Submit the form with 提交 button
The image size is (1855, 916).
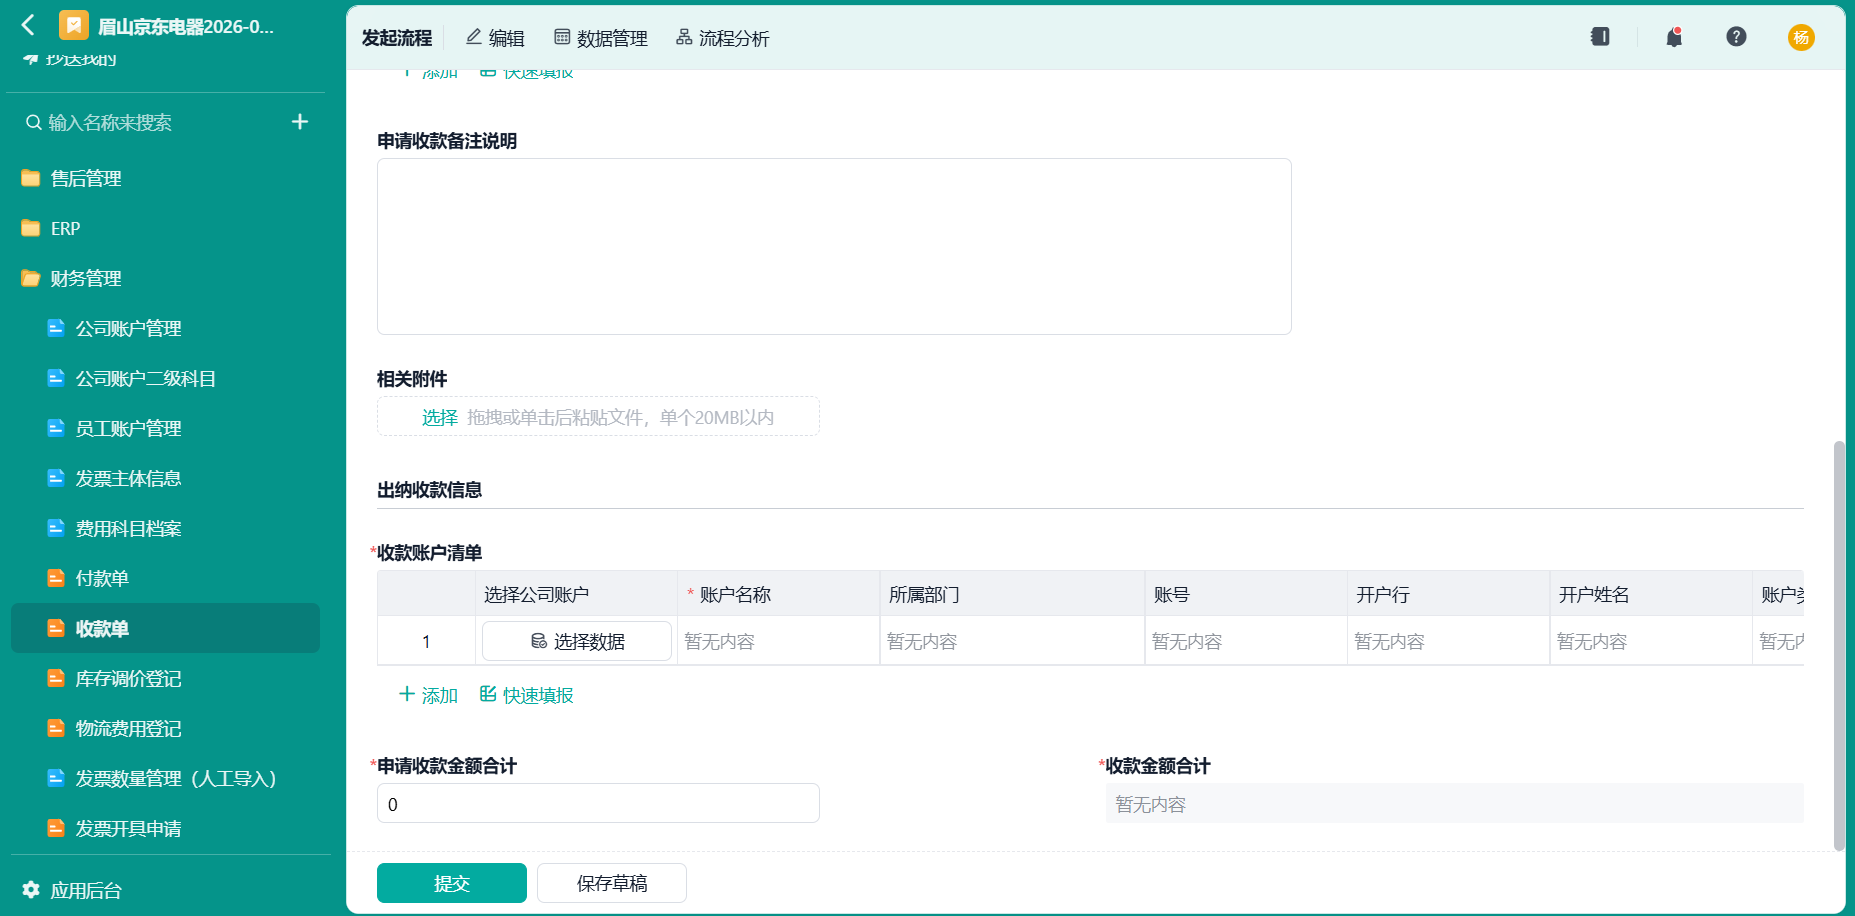pyautogui.click(x=452, y=883)
